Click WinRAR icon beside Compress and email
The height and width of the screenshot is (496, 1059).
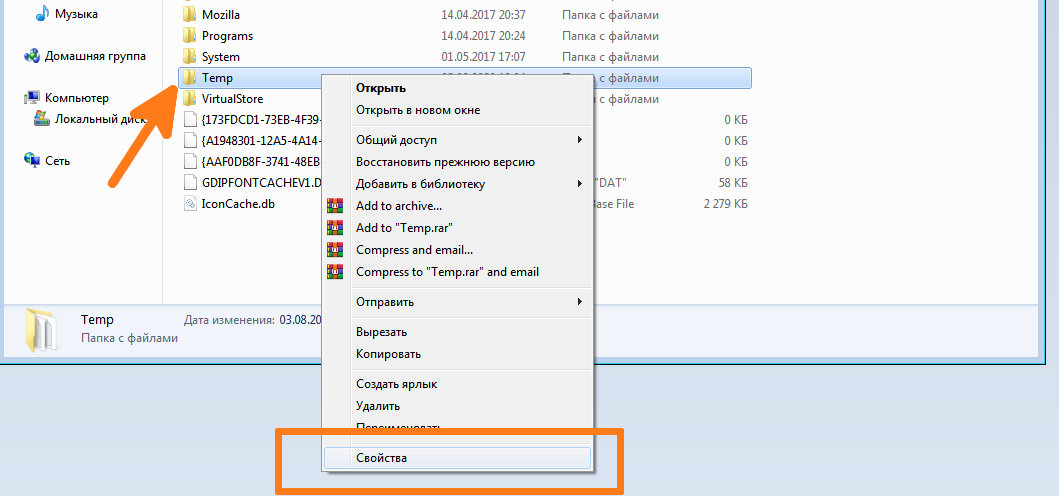coord(334,250)
